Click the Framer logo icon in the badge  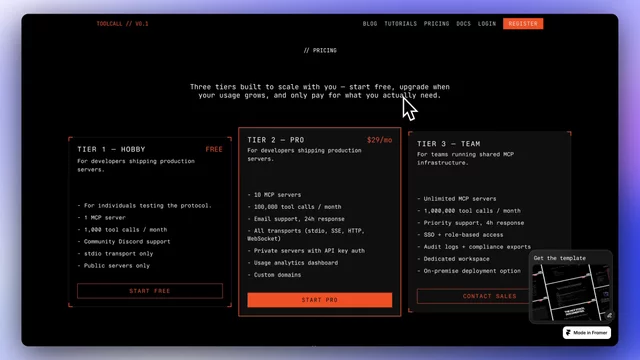tap(568, 333)
